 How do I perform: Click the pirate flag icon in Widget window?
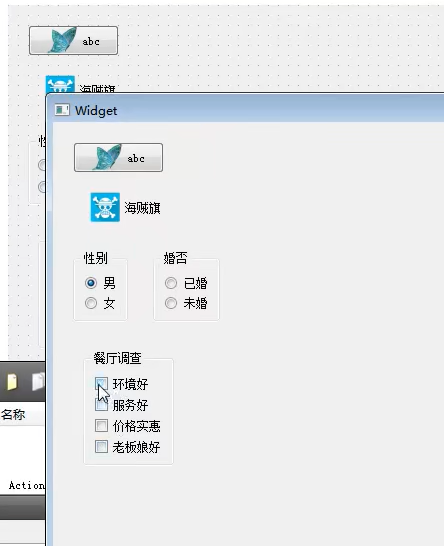(105, 207)
